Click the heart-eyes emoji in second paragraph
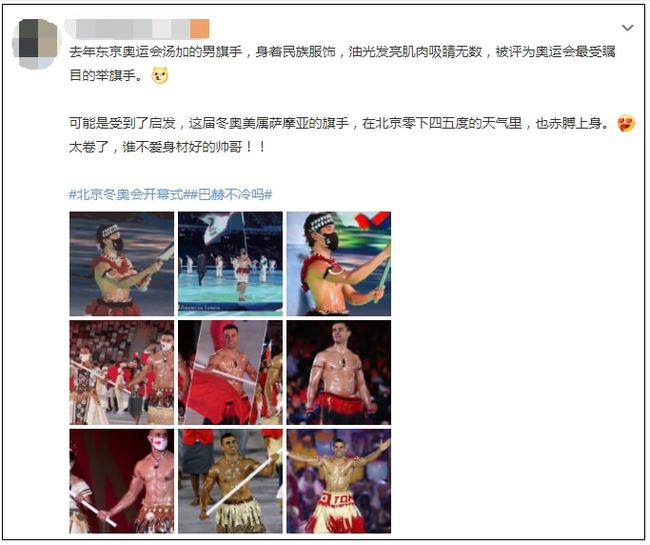Image resolution: width=650 pixels, height=545 pixels. [626, 124]
